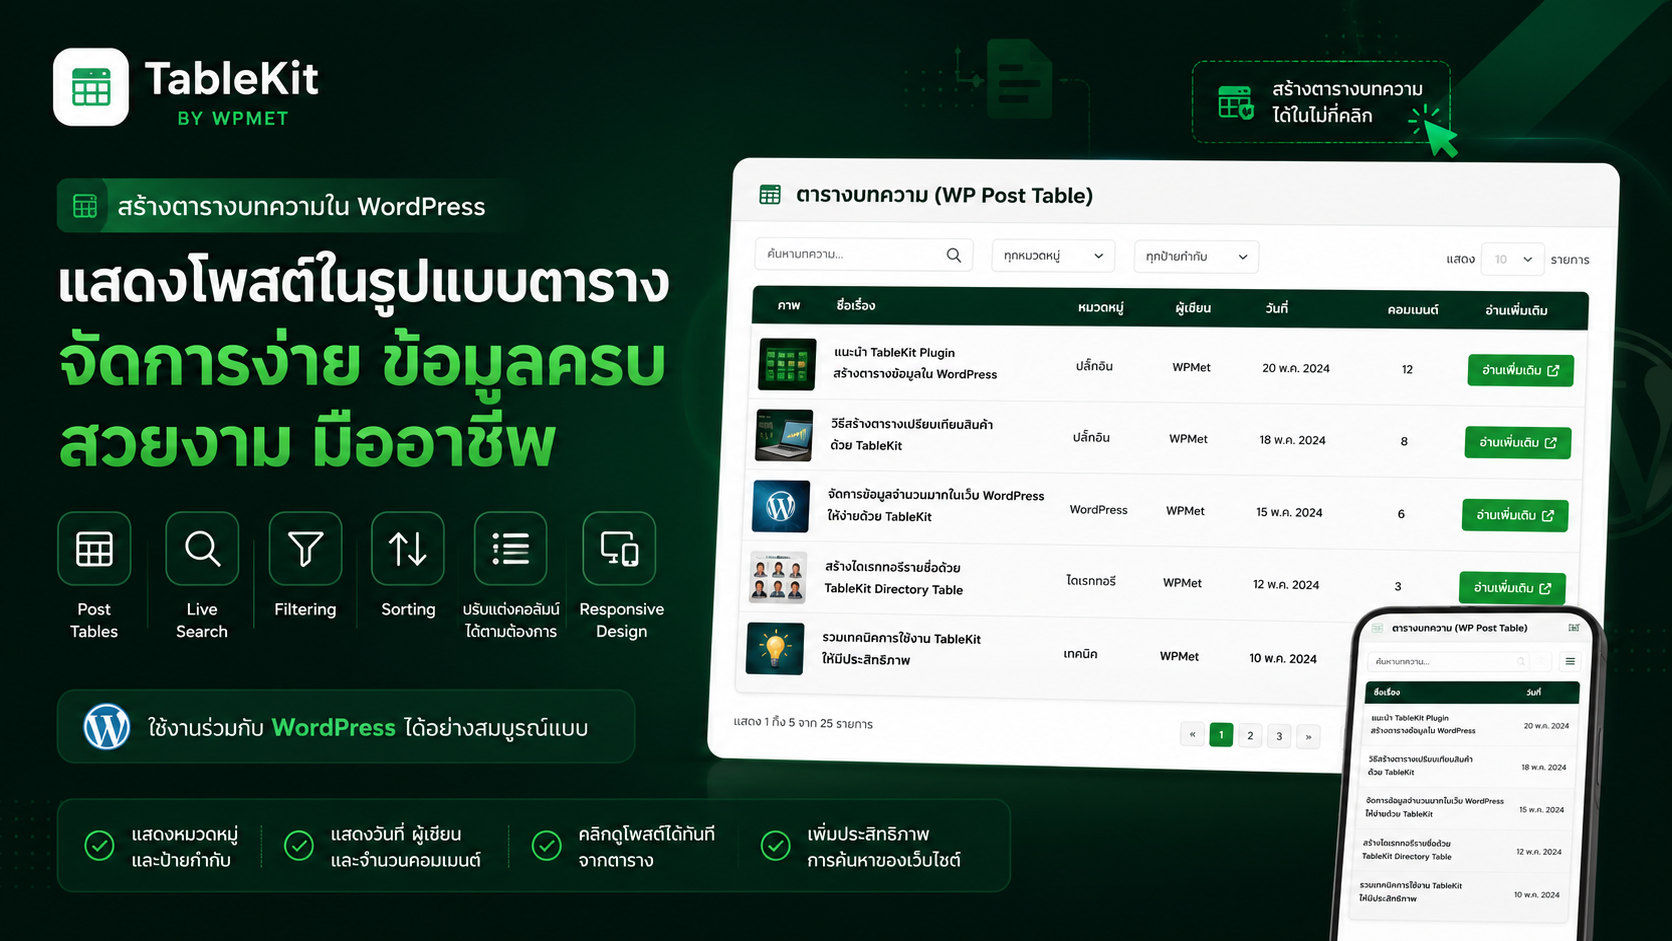Click the search magnifier in ค้นหาบทความ field
Image resolution: width=1672 pixels, height=941 pixels.
click(x=954, y=255)
